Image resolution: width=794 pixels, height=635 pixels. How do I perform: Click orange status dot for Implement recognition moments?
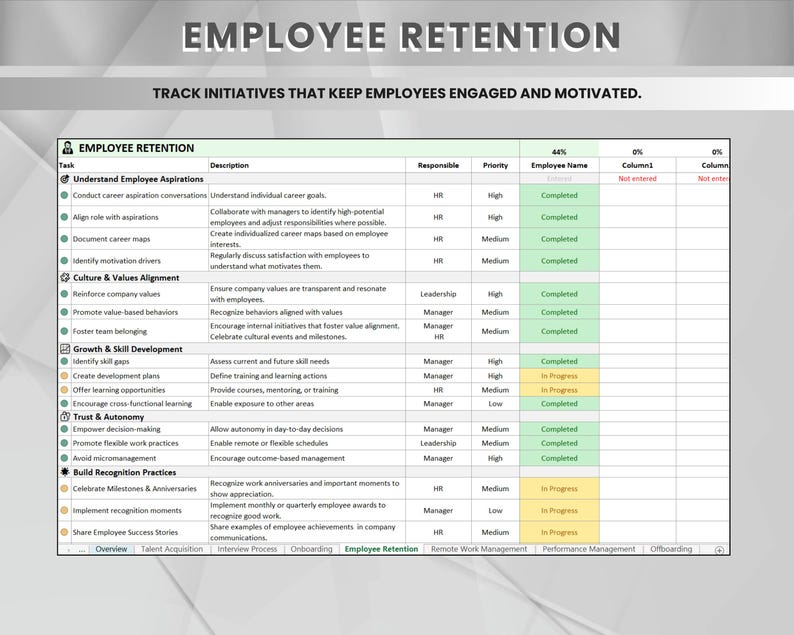click(64, 510)
